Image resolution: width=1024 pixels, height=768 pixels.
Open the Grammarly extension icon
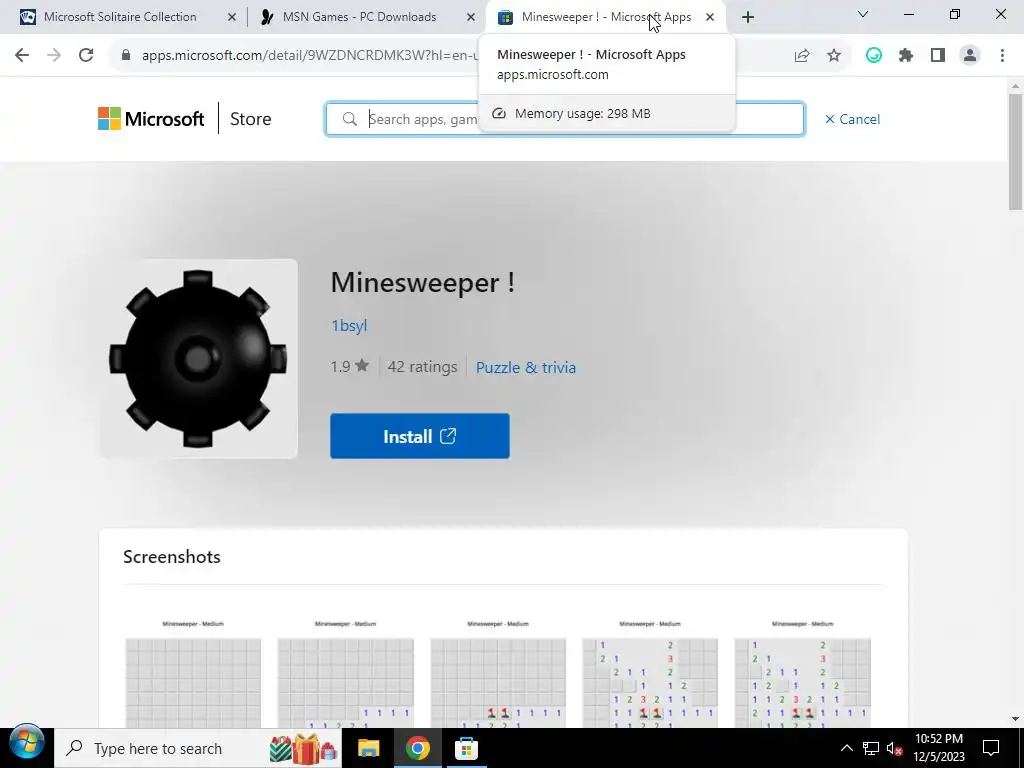point(874,56)
